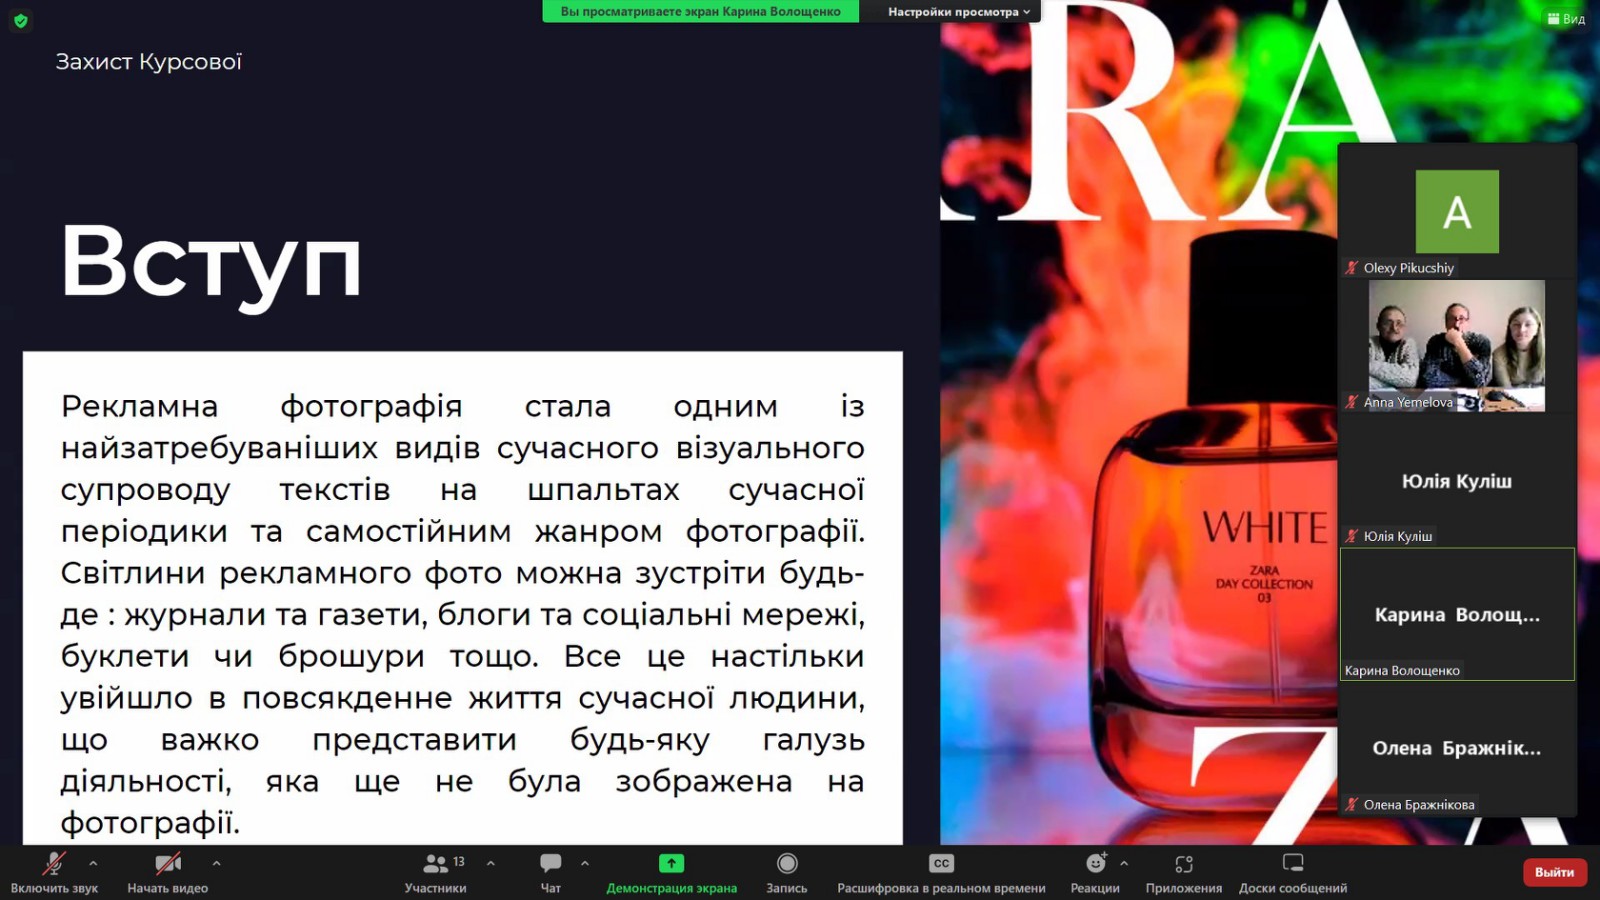The height and width of the screenshot is (900, 1600).
Task: Start camera with Начать видео
Action: 167,872
